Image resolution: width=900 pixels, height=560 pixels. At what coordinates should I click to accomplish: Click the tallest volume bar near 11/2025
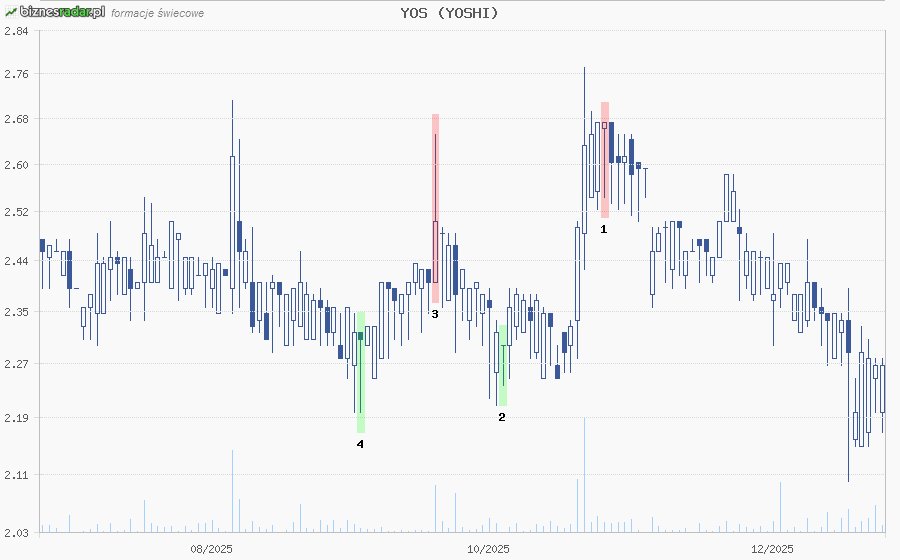pos(584,475)
